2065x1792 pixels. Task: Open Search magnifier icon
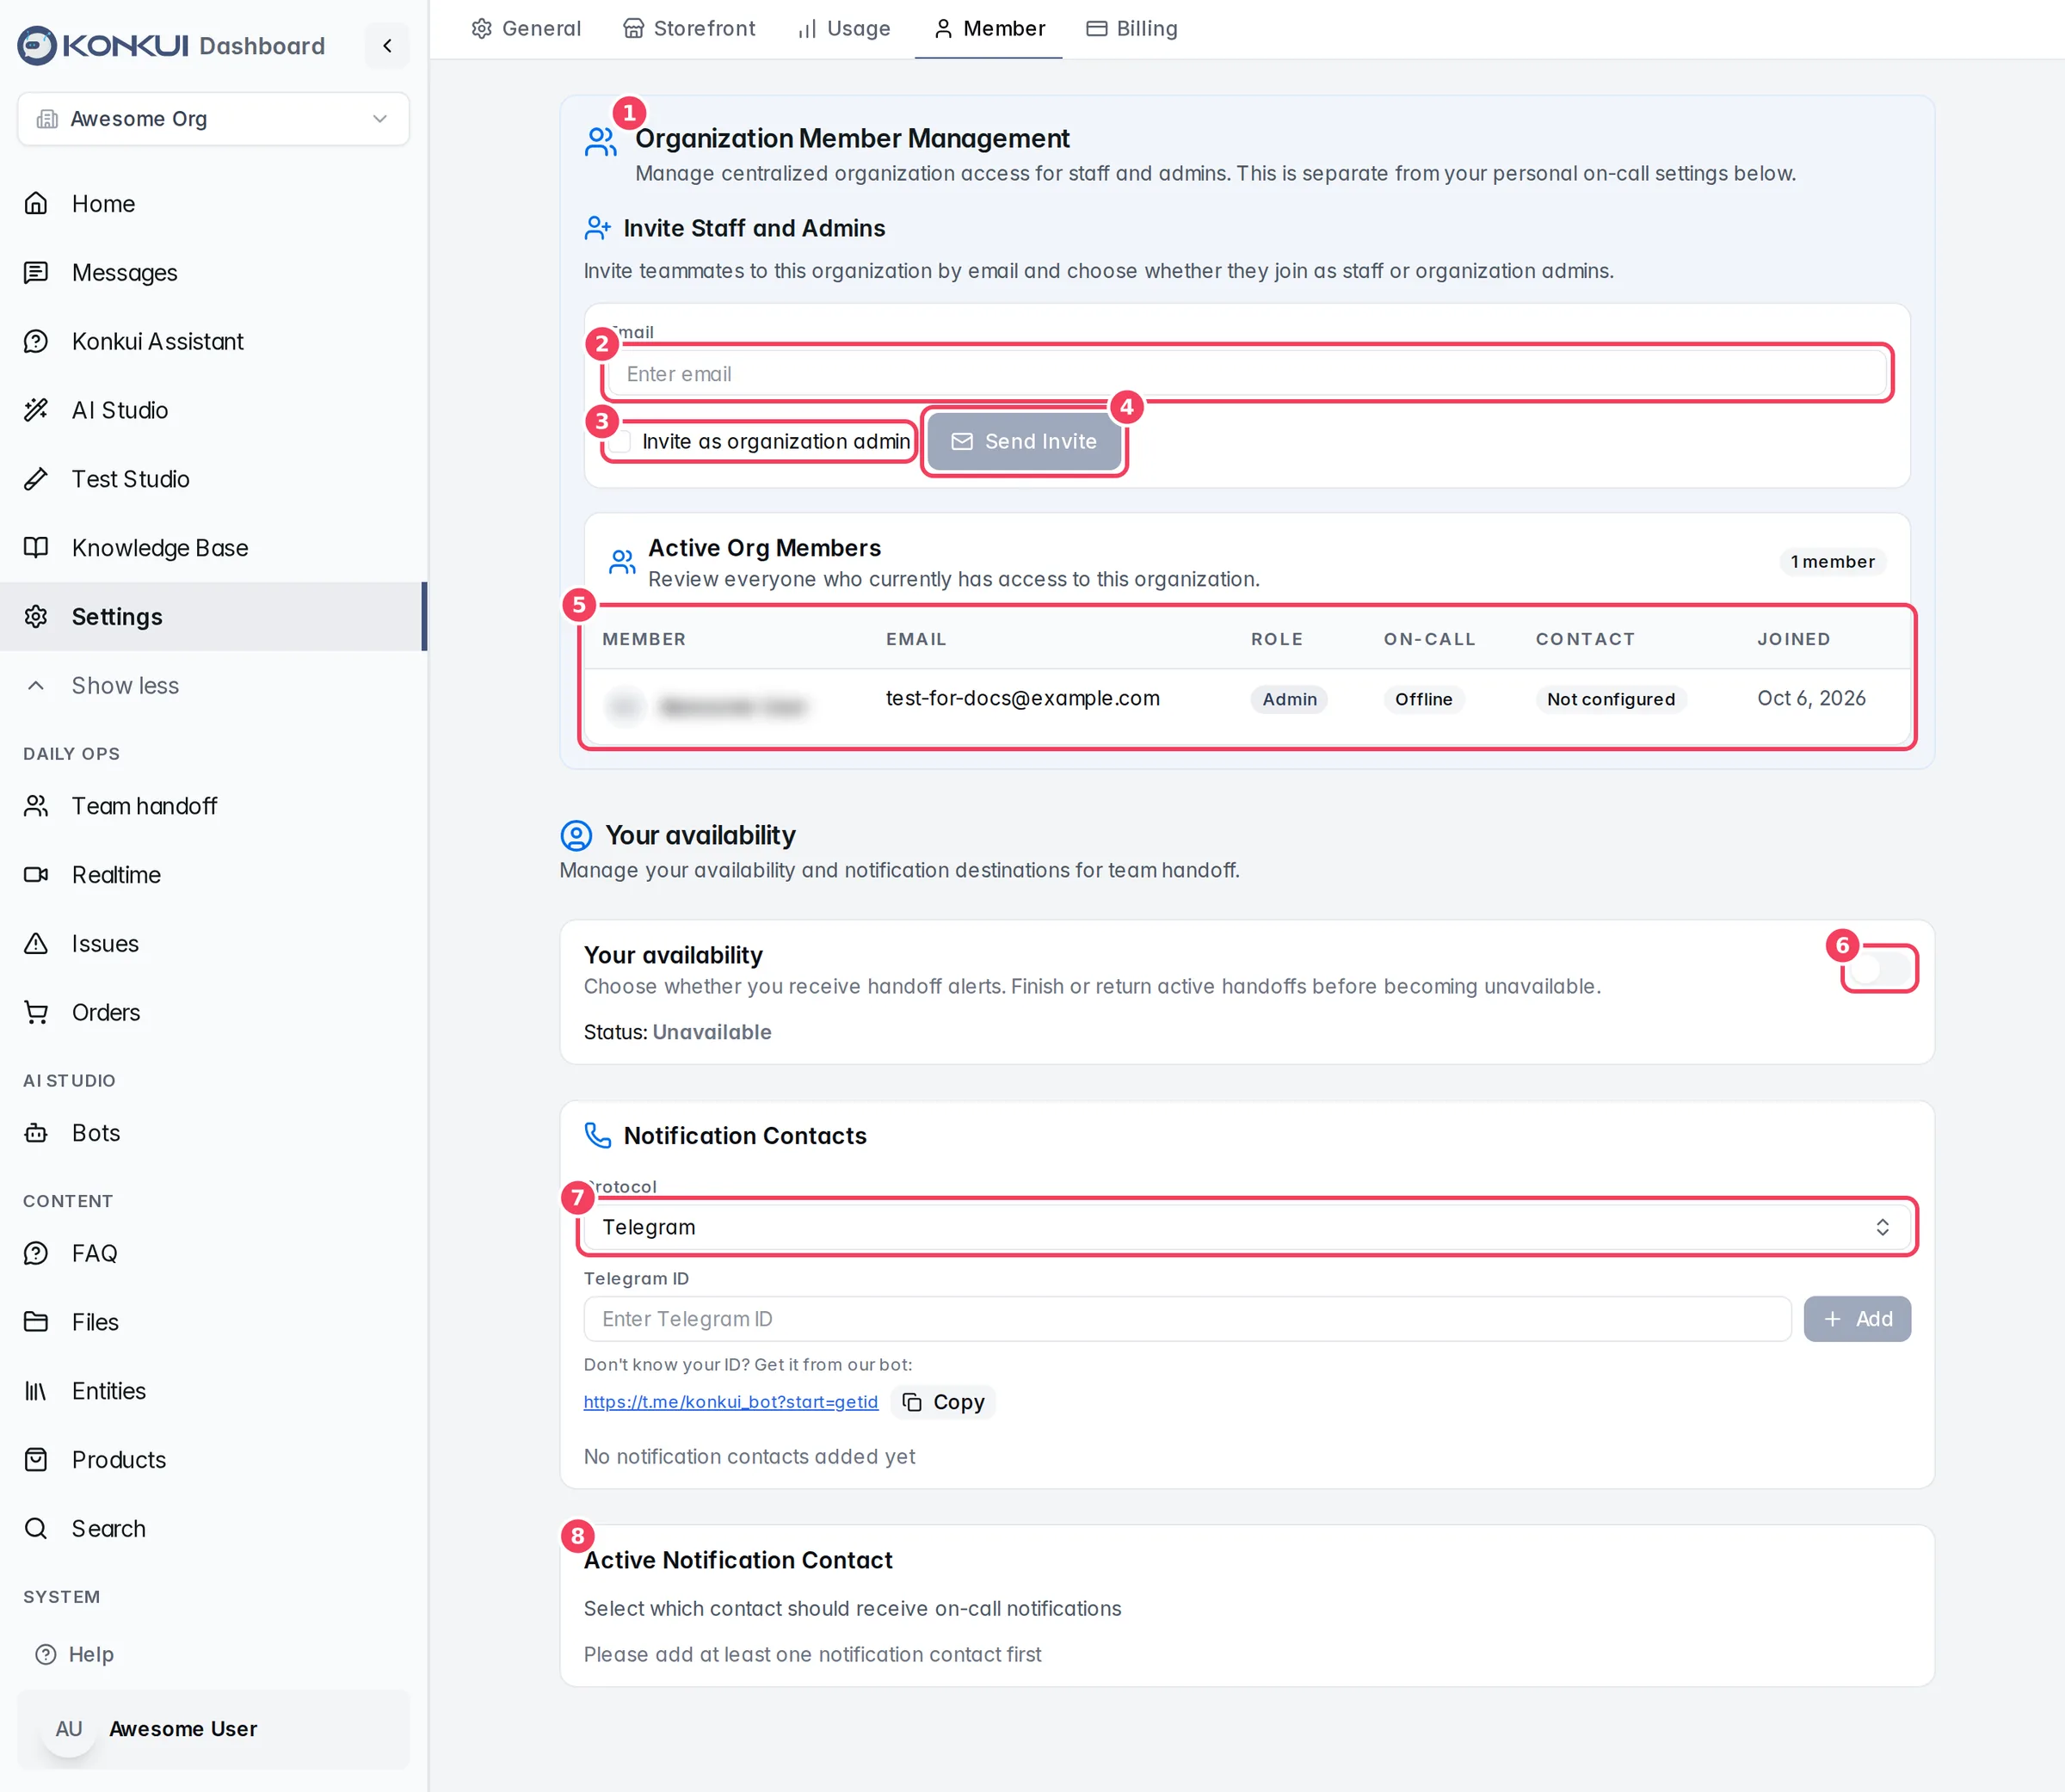(36, 1528)
